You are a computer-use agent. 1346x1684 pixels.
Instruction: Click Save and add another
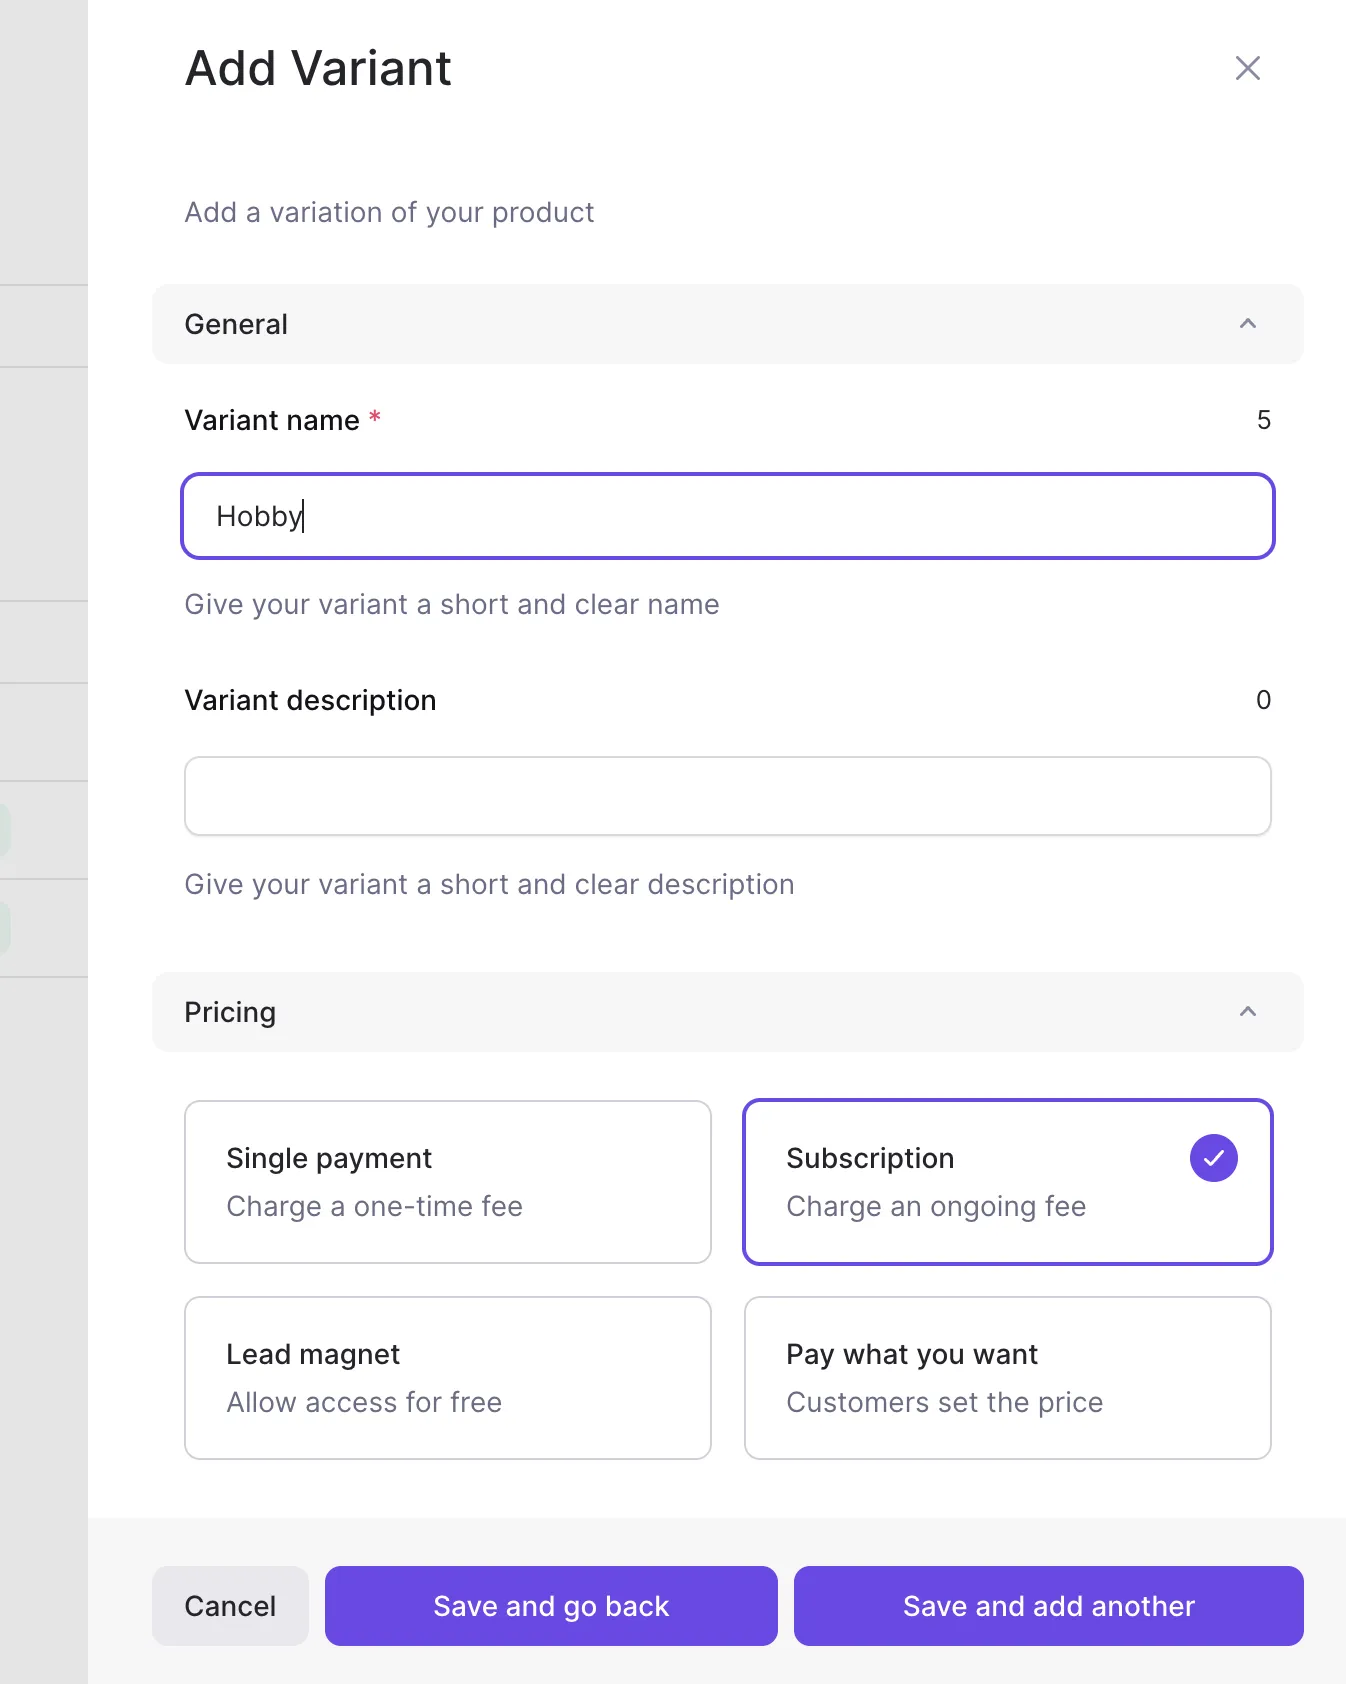1048,1606
